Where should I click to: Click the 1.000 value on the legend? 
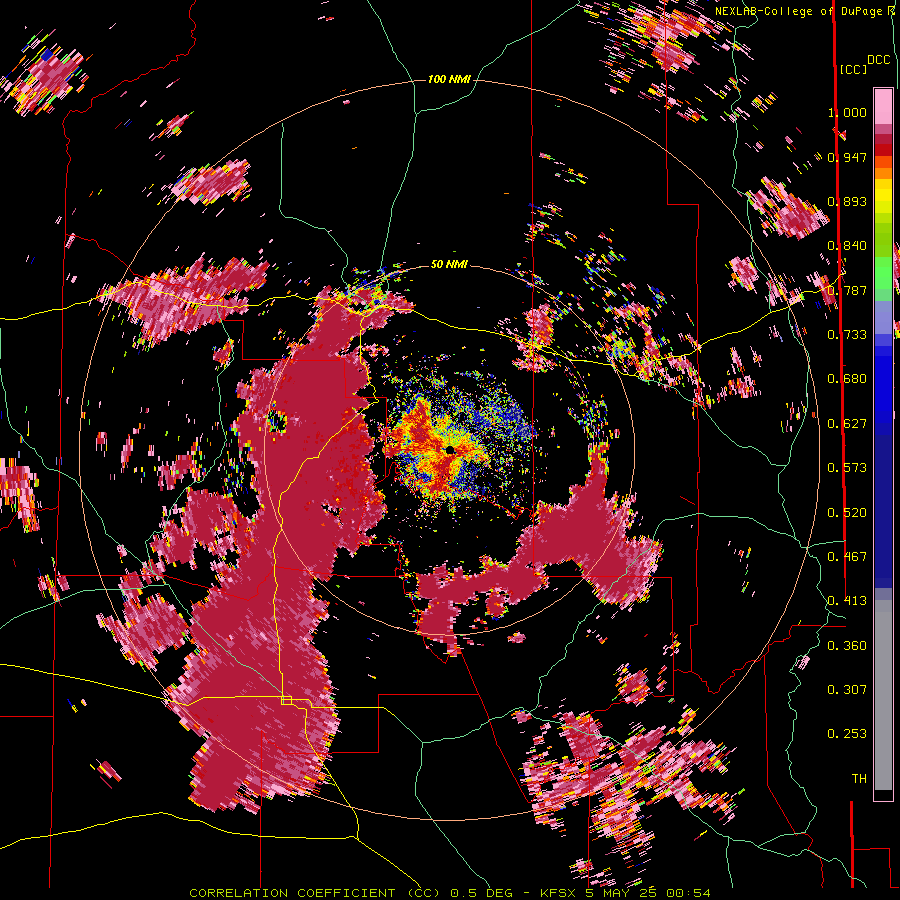click(847, 112)
